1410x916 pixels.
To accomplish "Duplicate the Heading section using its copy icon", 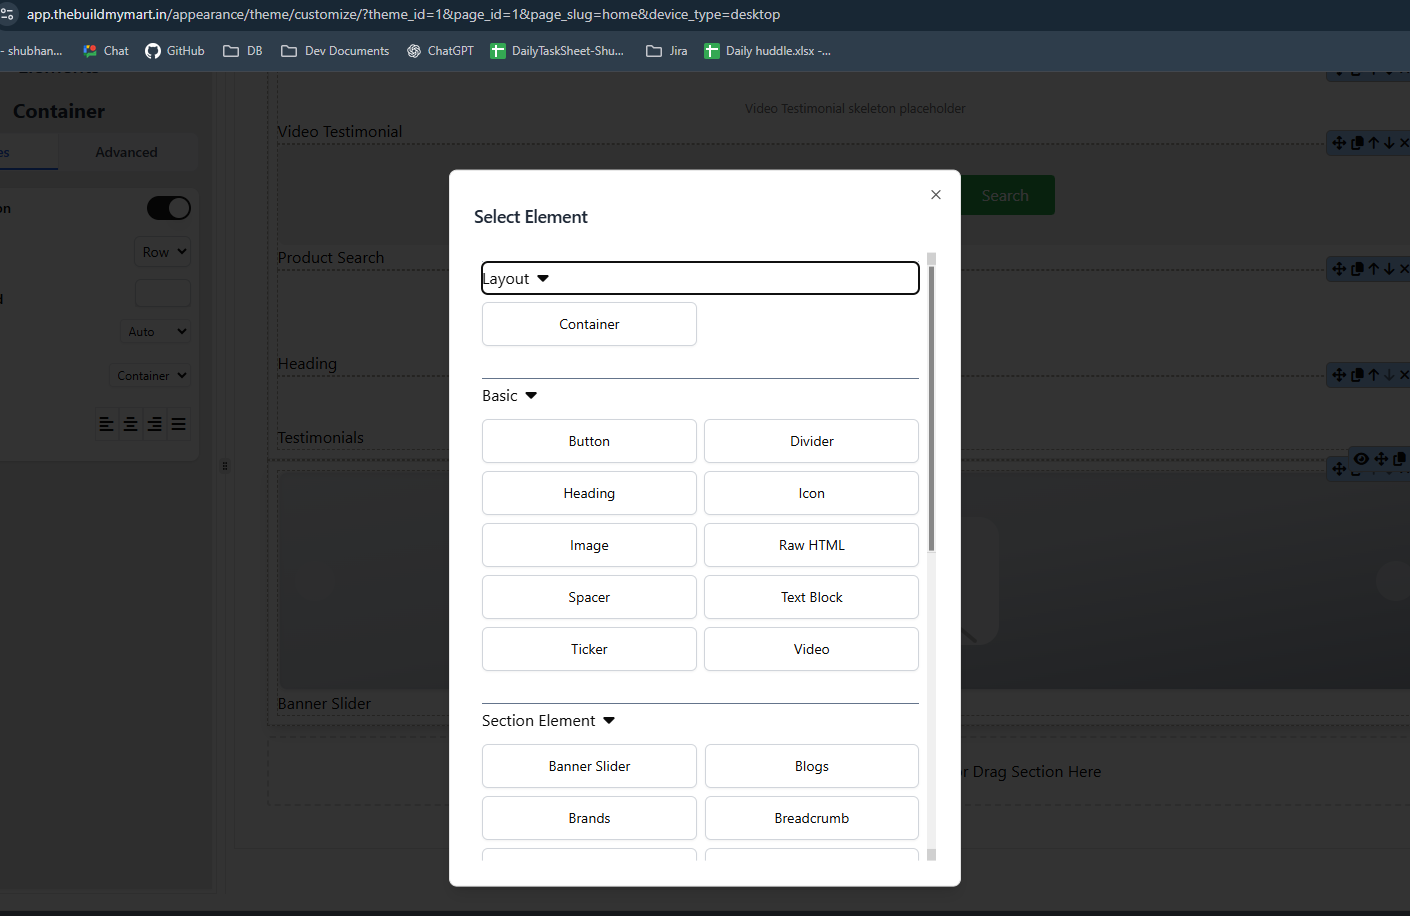I will tap(1357, 375).
